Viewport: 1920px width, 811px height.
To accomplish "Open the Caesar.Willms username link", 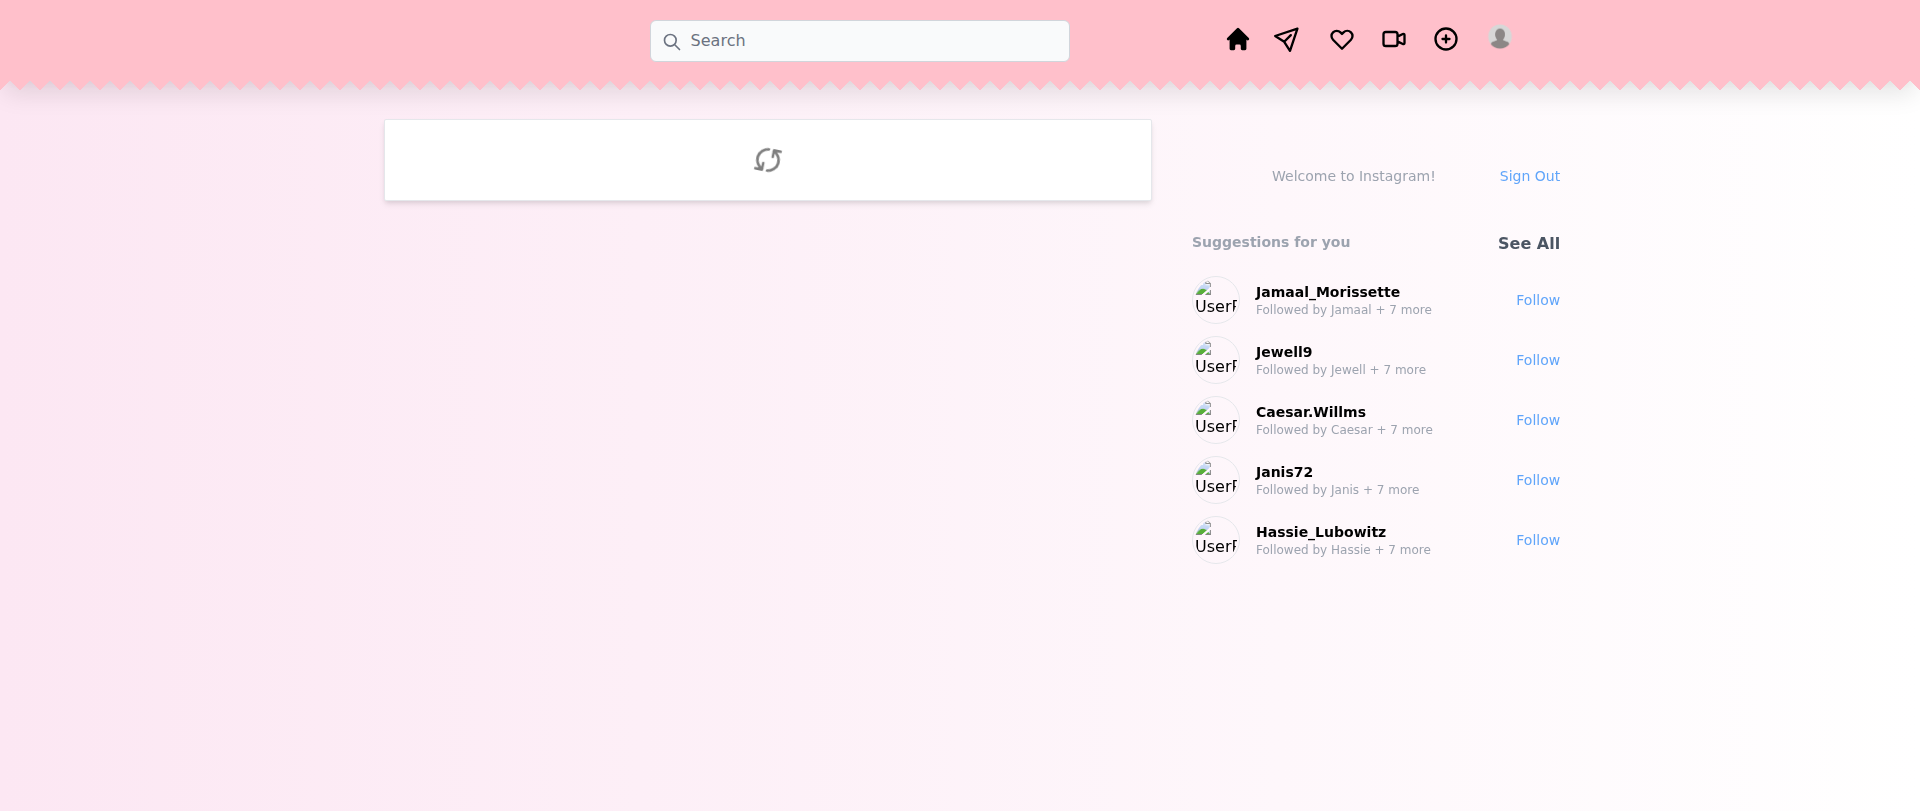I will (1310, 412).
